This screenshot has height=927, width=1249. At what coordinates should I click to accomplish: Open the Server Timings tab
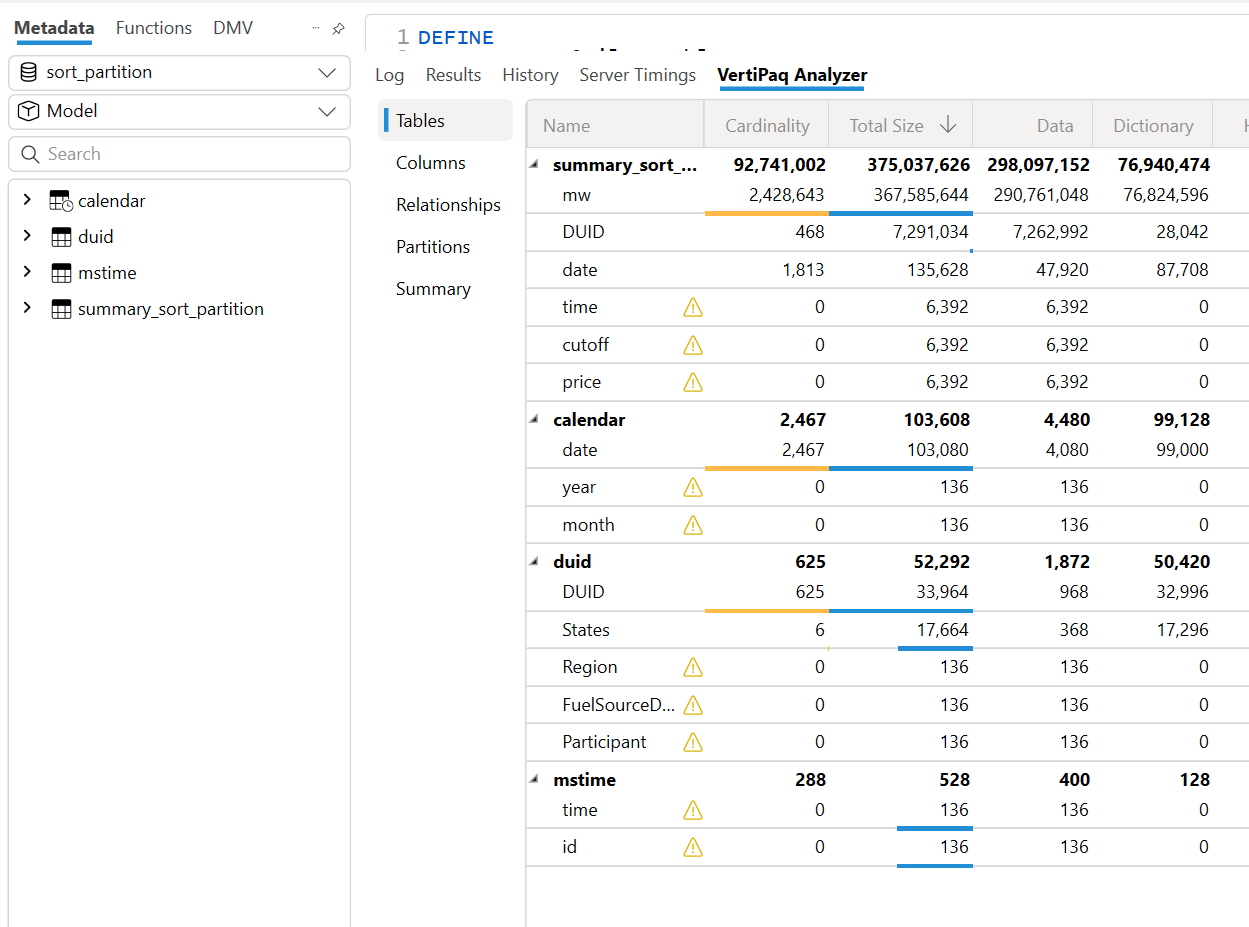637,74
